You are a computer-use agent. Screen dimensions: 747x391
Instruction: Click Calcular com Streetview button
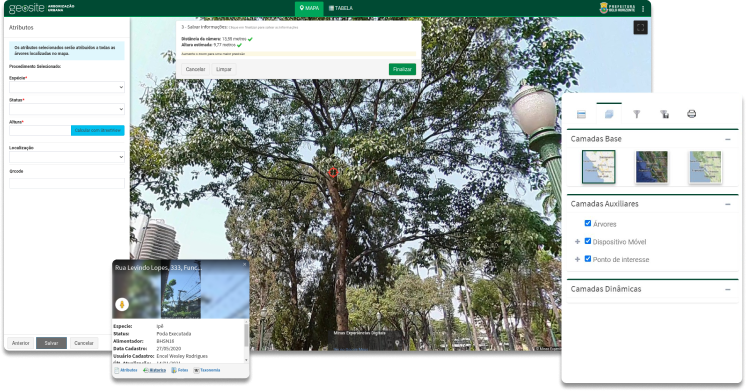pos(98,130)
